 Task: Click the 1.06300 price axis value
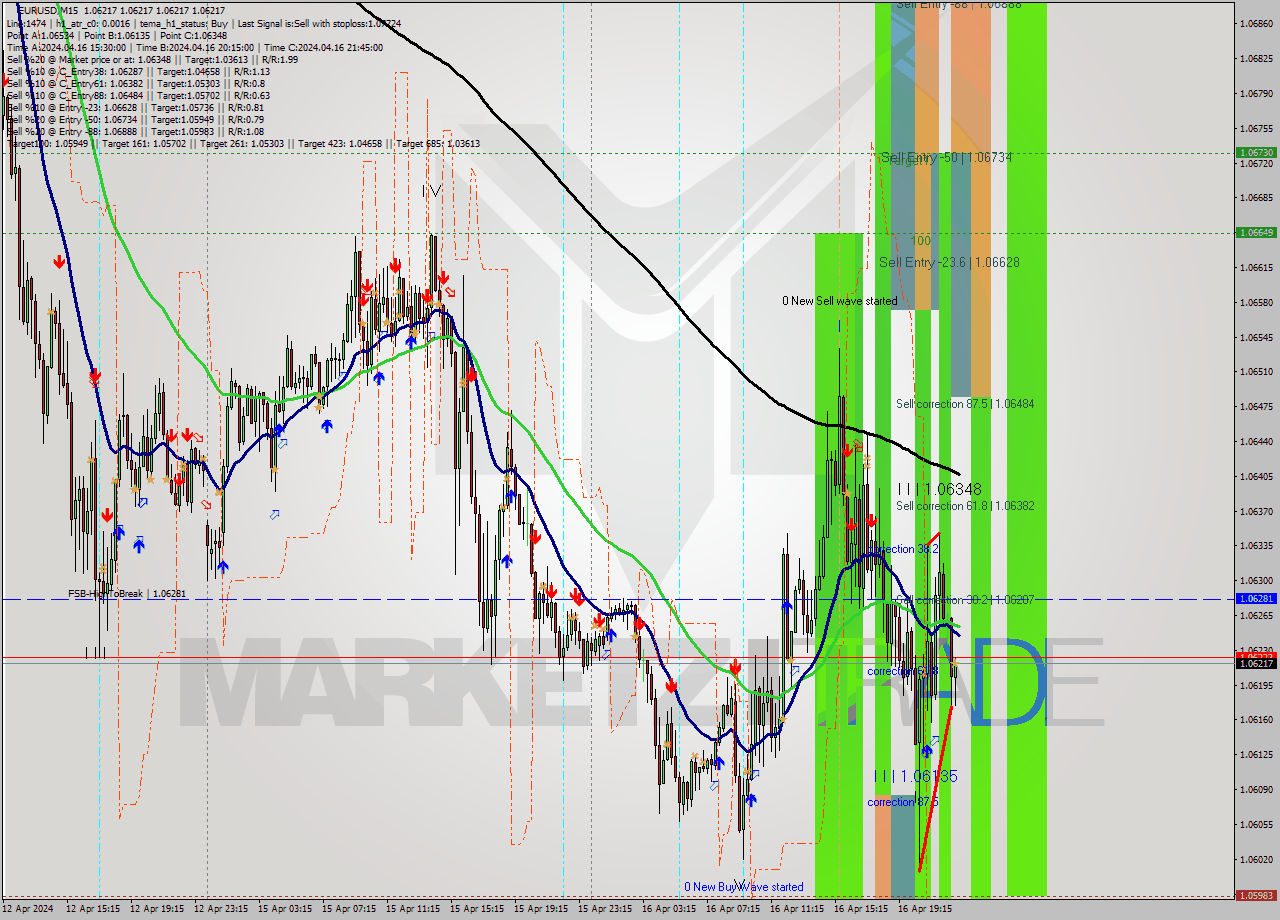click(x=1256, y=581)
